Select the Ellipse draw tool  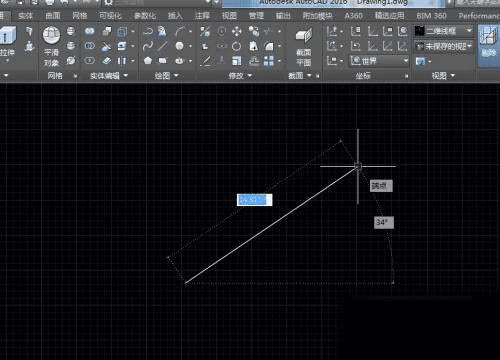(x=180, y=61)
